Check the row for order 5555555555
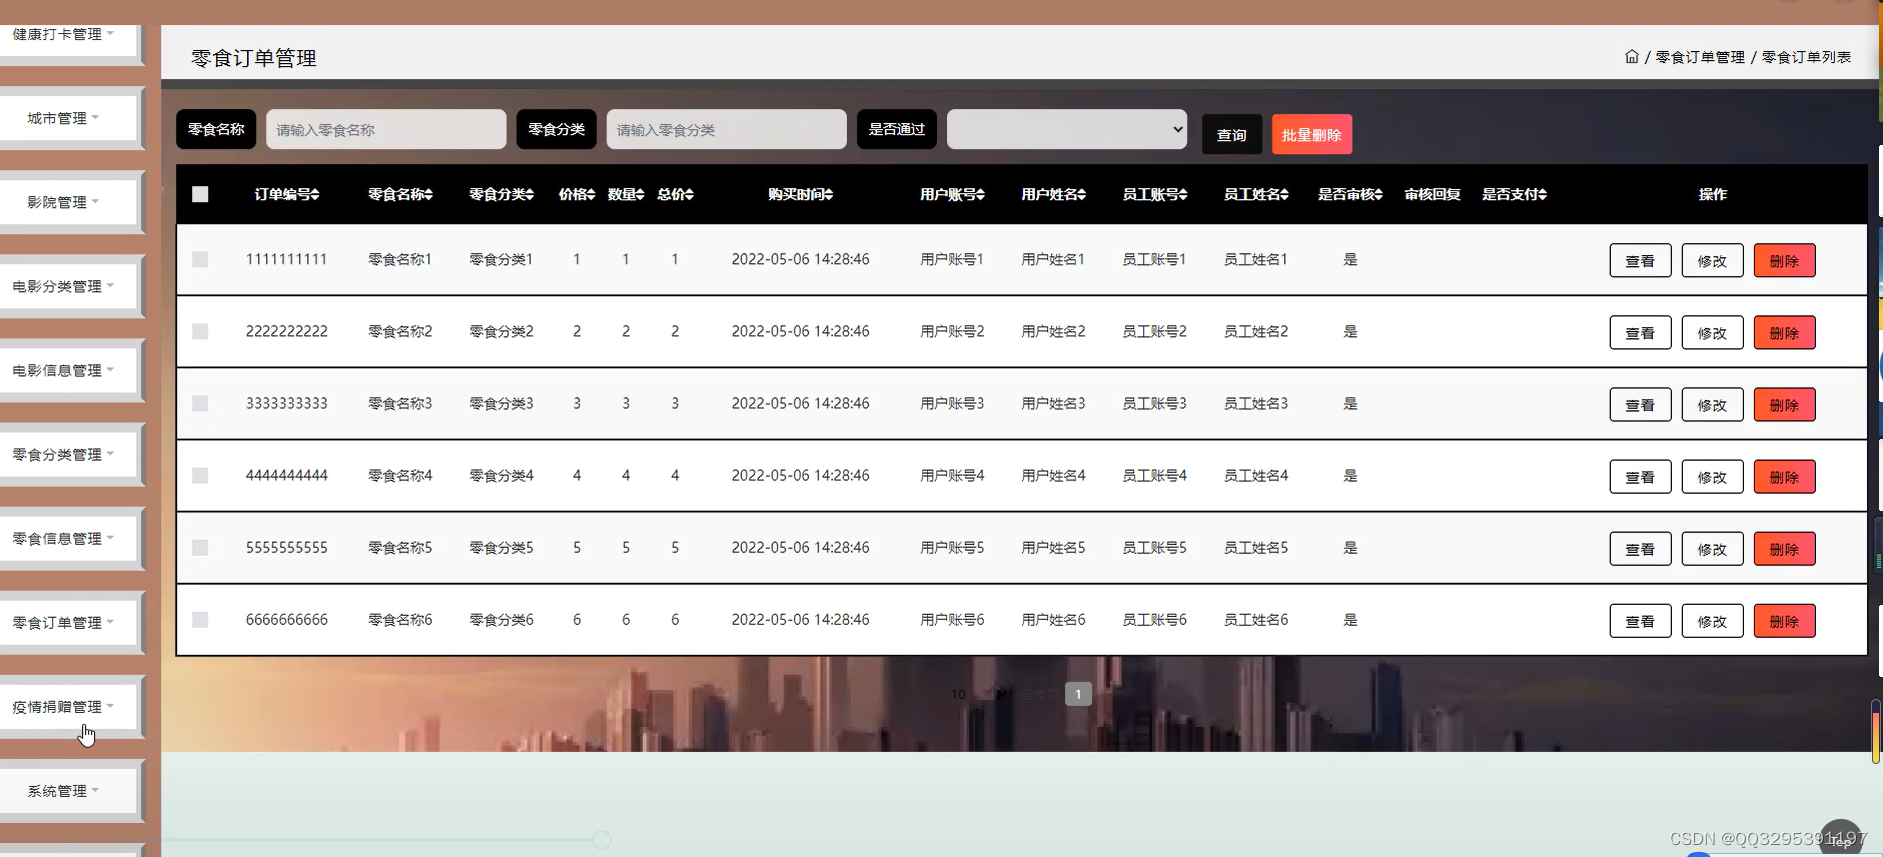Image resolution: width=1883 pixels, height=857 pixels. click(x=200, y=547)
